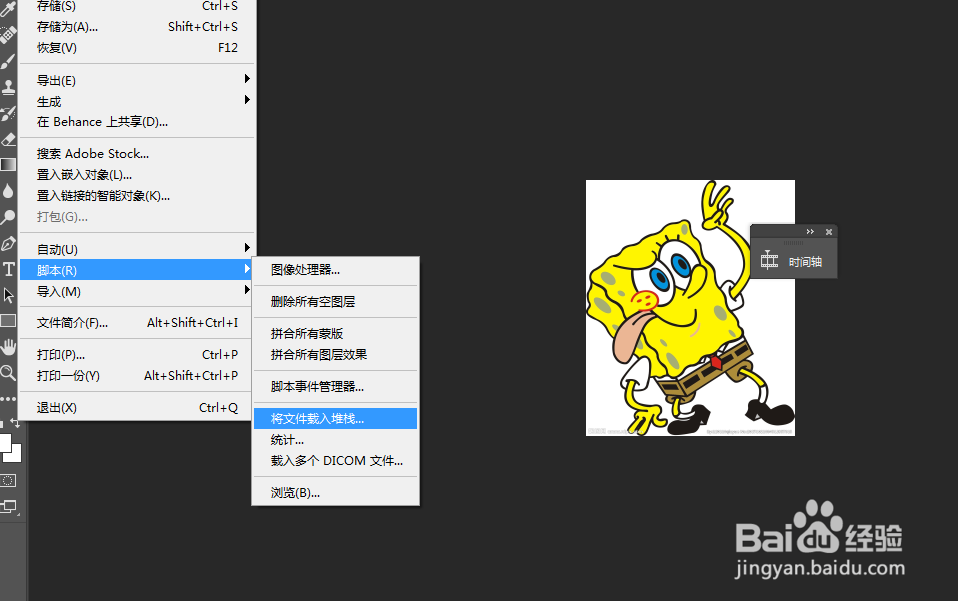This screenshot has width=958, height=601.
Task: Select the Dodge tool
Action: click(x=8, y=217)
